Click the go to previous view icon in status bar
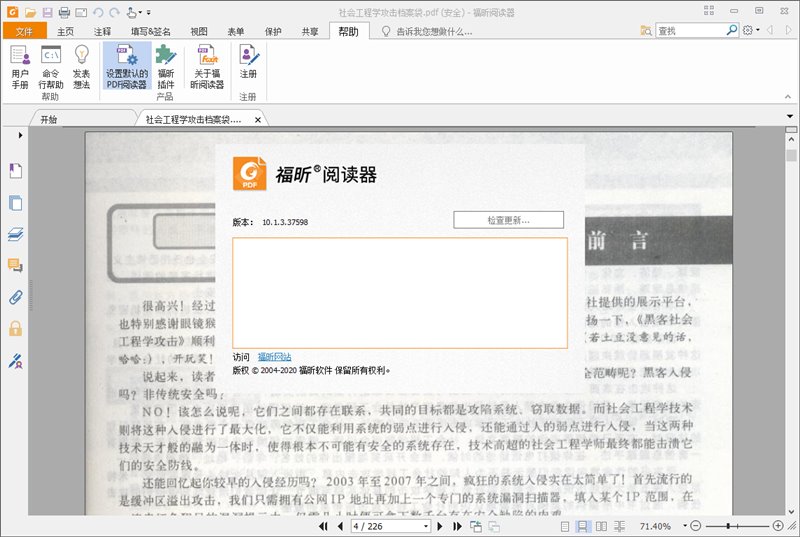 coord(476,526)
